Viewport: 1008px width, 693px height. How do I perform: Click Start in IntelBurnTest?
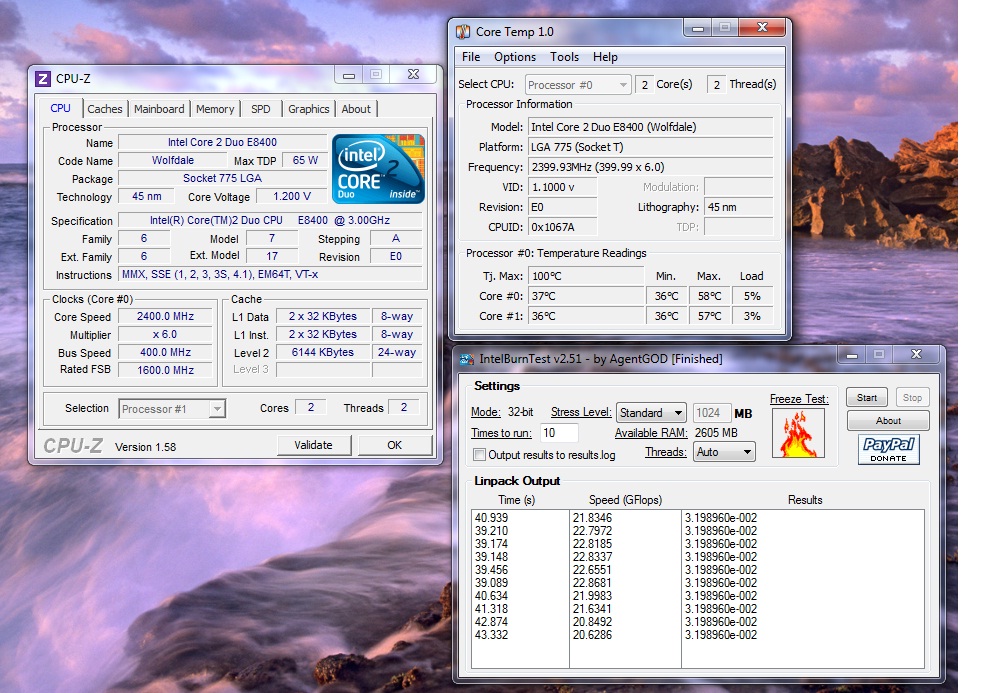coord(867,398)
